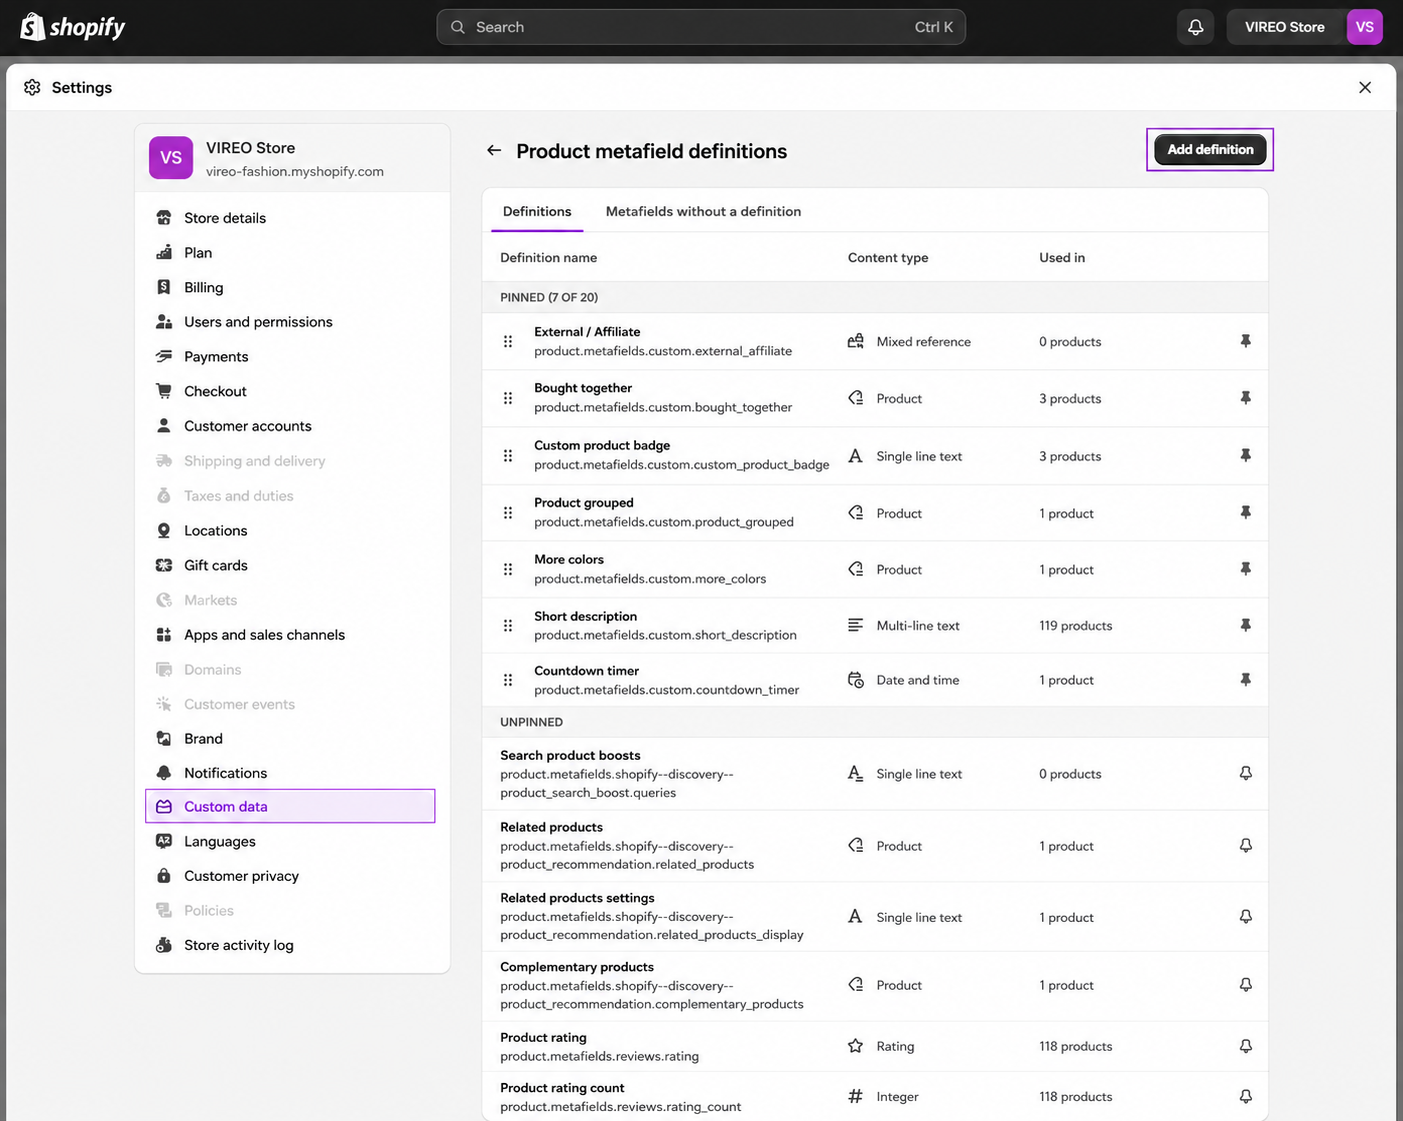The height and width of the screenshot is (1121, 1403).
Task: Unpin the Countdown timer definition
Action: tap(1245, 680)
